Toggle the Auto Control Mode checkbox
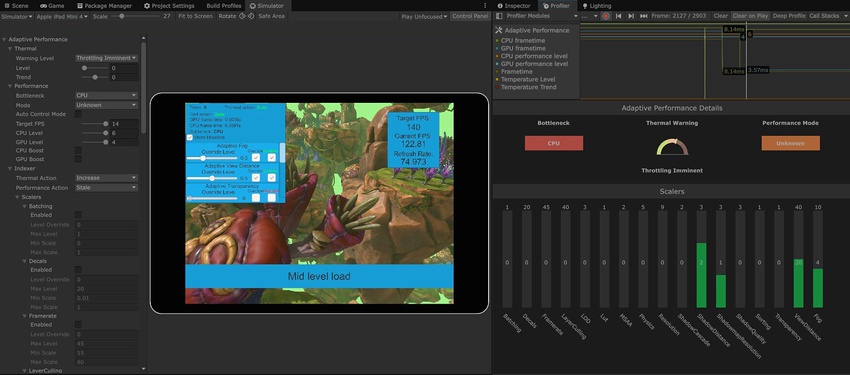Screen dimensions: 850x375 [x=78, y=114]
